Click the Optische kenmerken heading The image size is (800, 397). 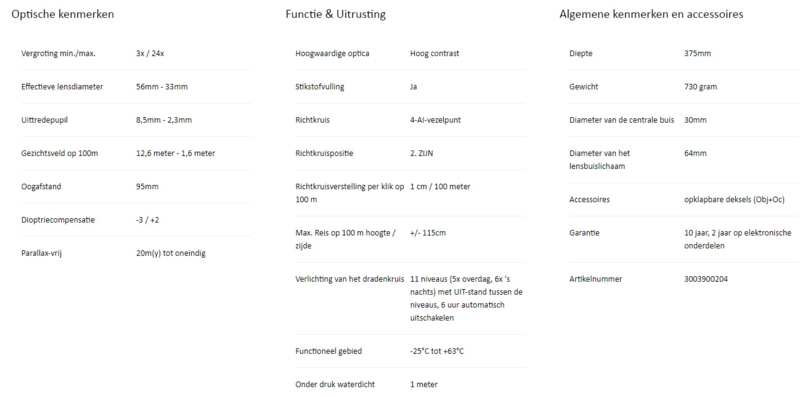point(63,14)
